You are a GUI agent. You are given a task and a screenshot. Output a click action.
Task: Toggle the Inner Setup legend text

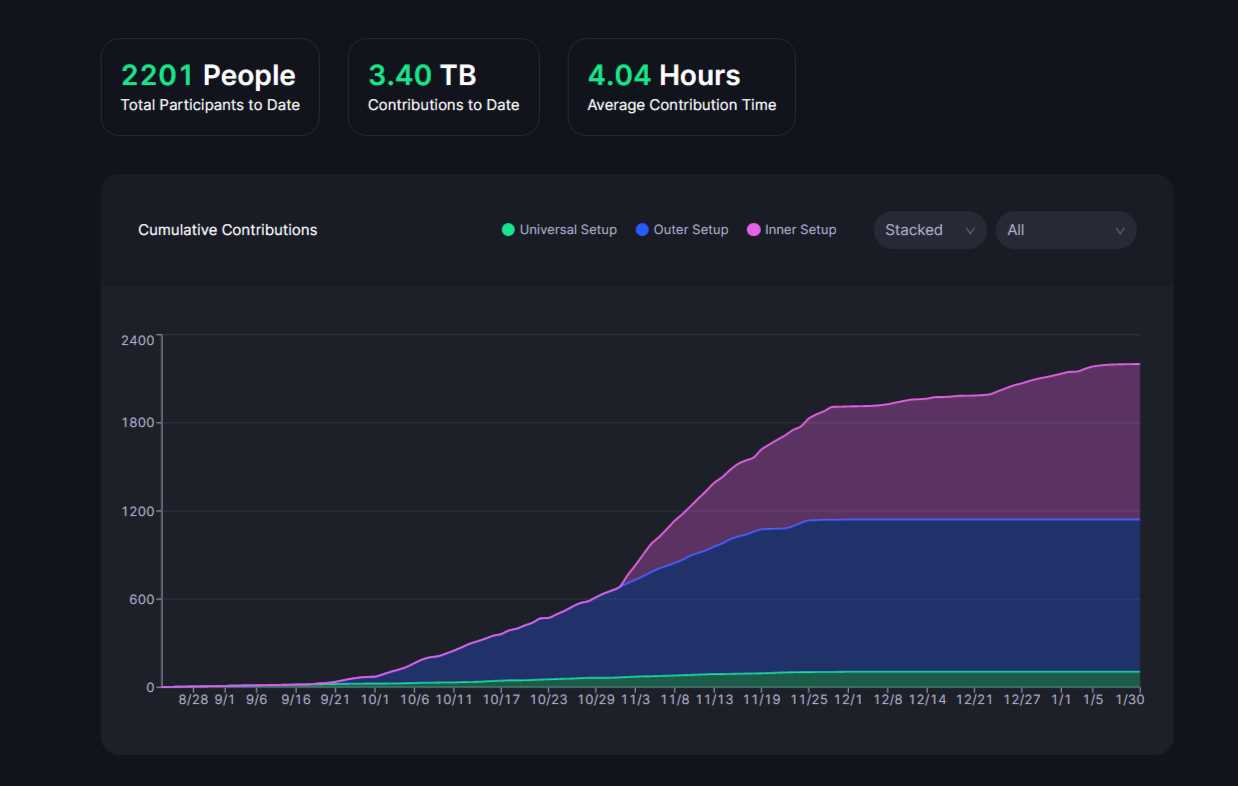(800, 230)
